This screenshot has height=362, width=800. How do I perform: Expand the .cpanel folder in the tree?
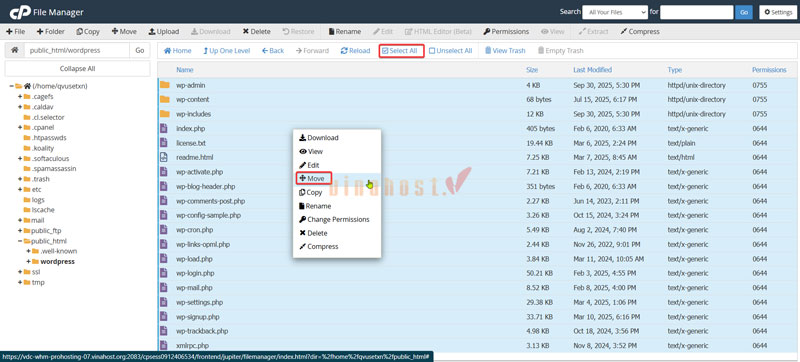coord(20,127)
